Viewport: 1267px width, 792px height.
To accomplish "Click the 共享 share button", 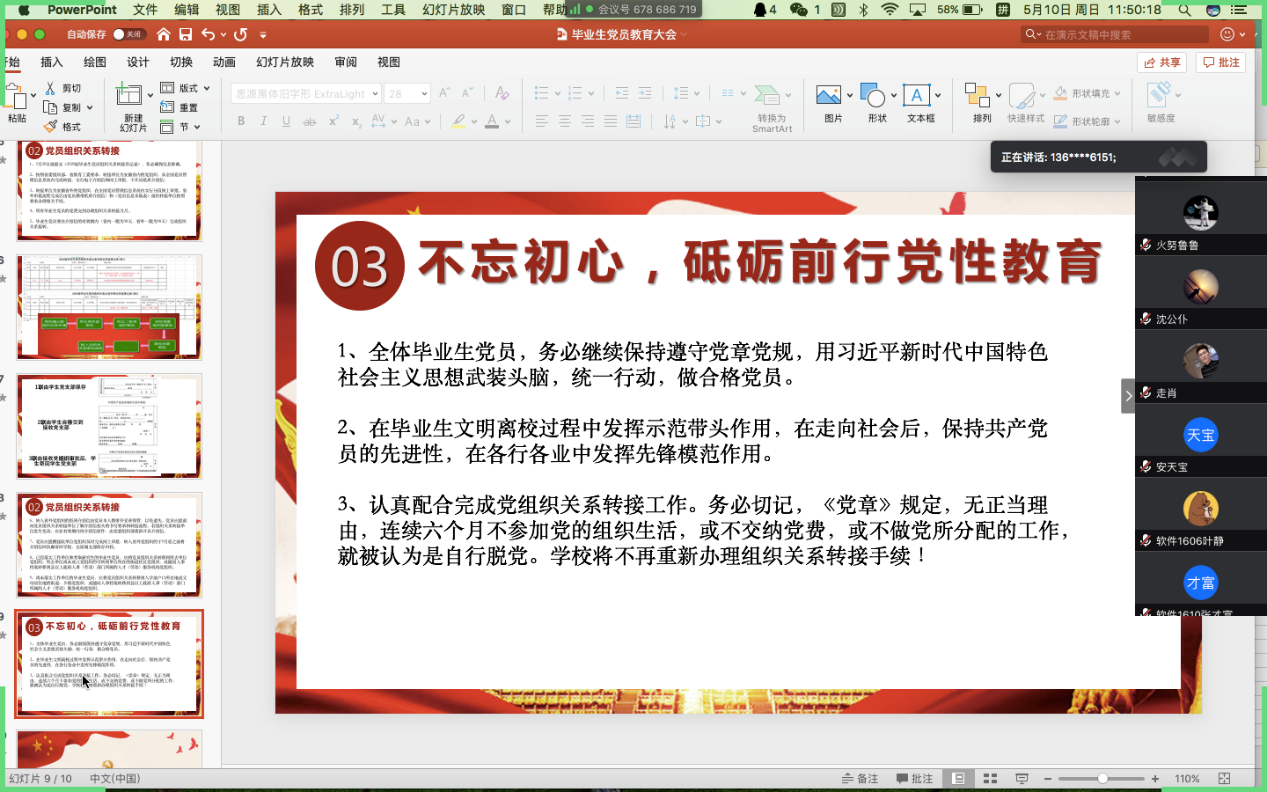I will coord(1160,61).
